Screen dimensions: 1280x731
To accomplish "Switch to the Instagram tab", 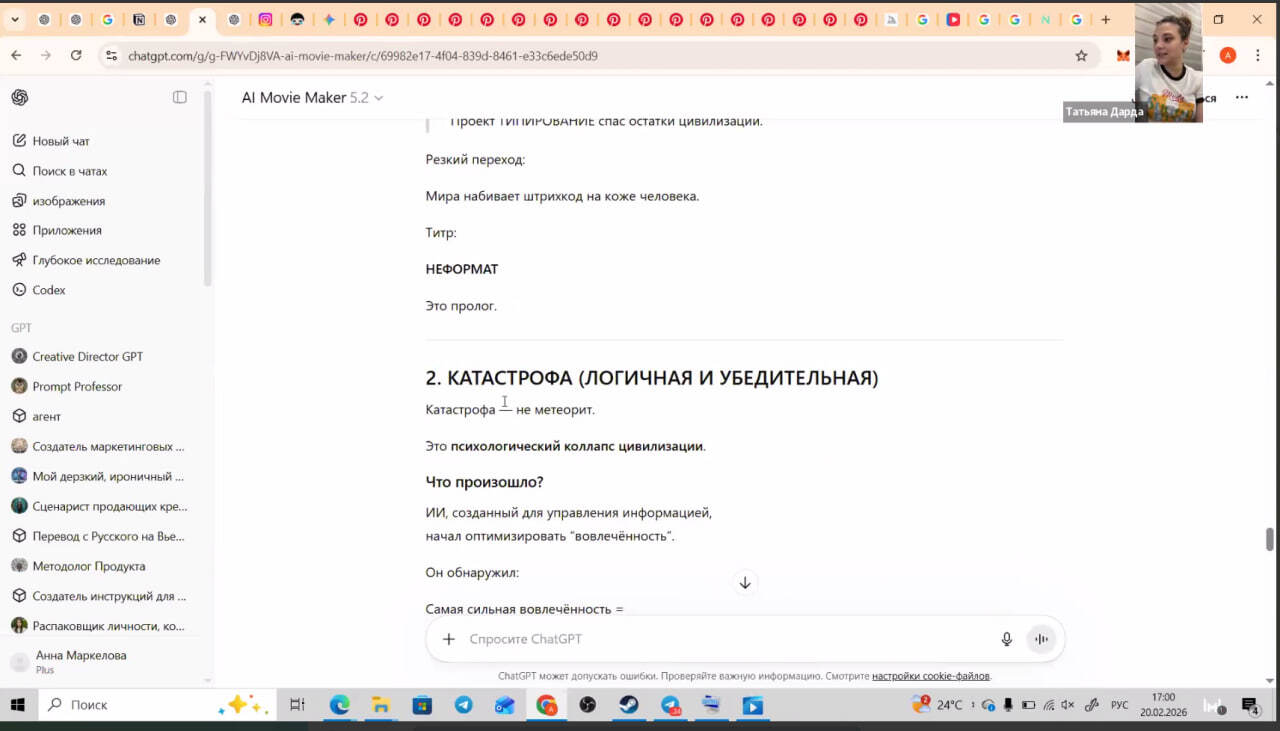I will (x=265, y=19).
